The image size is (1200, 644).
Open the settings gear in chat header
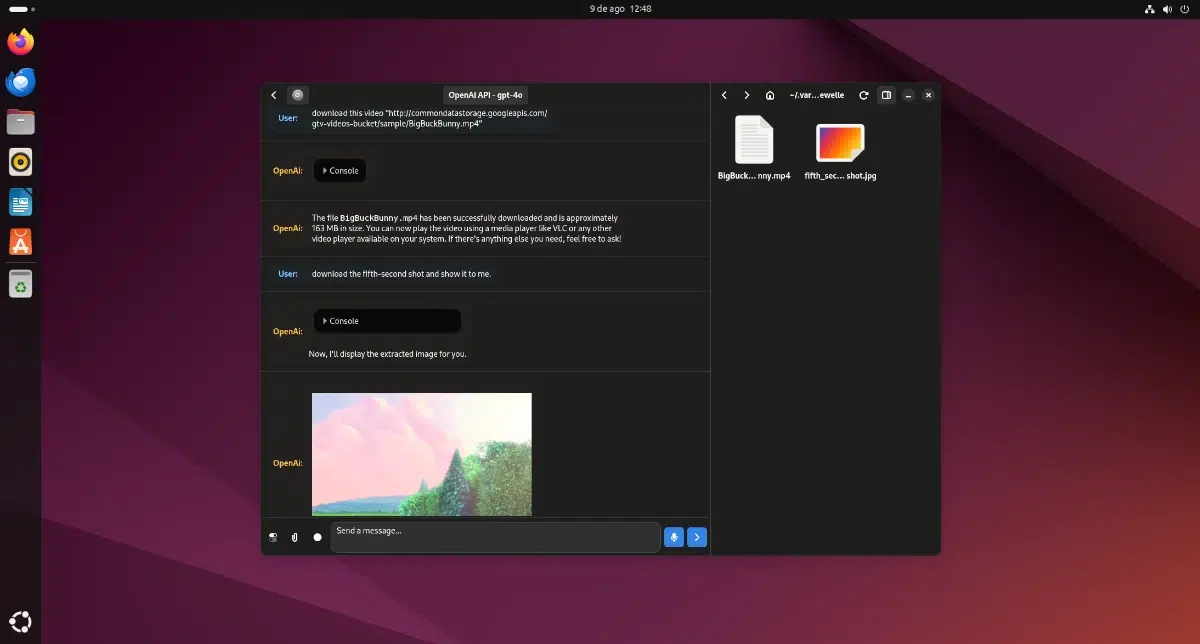point(297,95)
